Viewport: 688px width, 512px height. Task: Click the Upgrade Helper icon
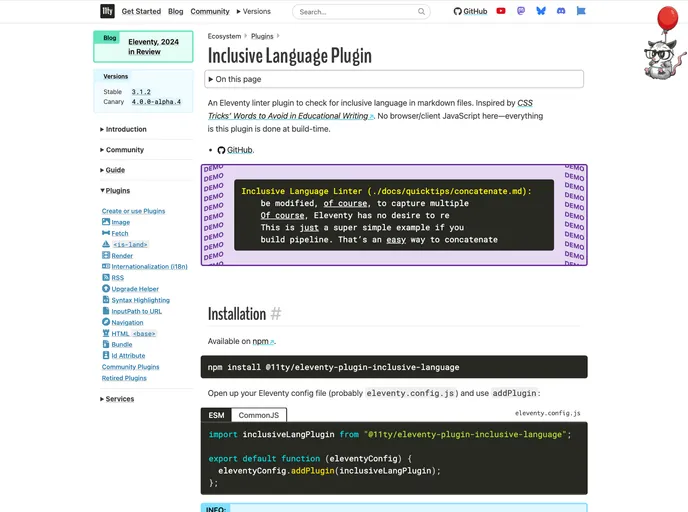106,289
